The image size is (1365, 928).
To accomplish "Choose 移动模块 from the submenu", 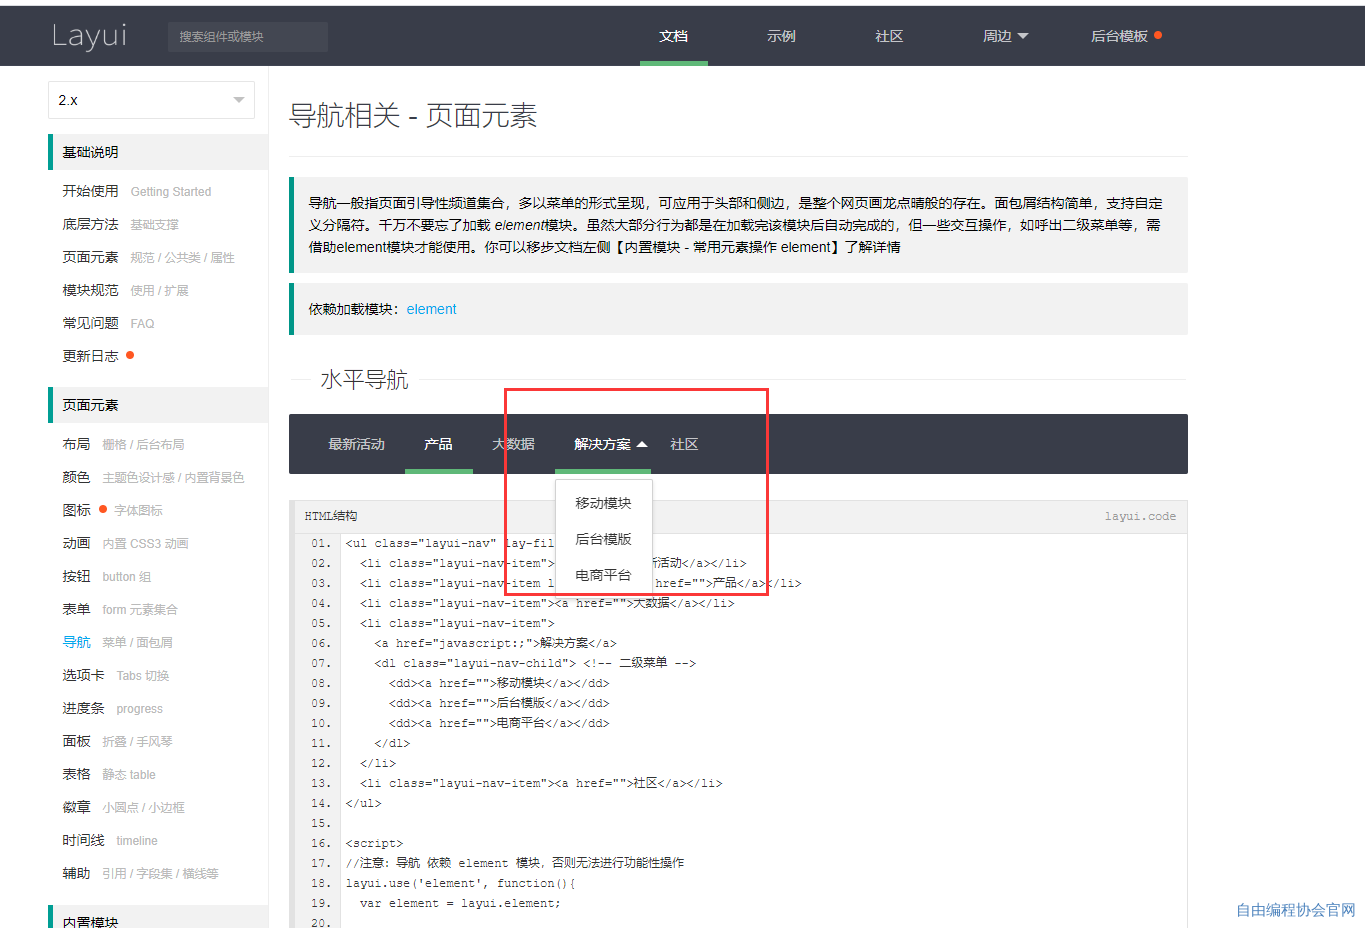I will coord(604,503).
